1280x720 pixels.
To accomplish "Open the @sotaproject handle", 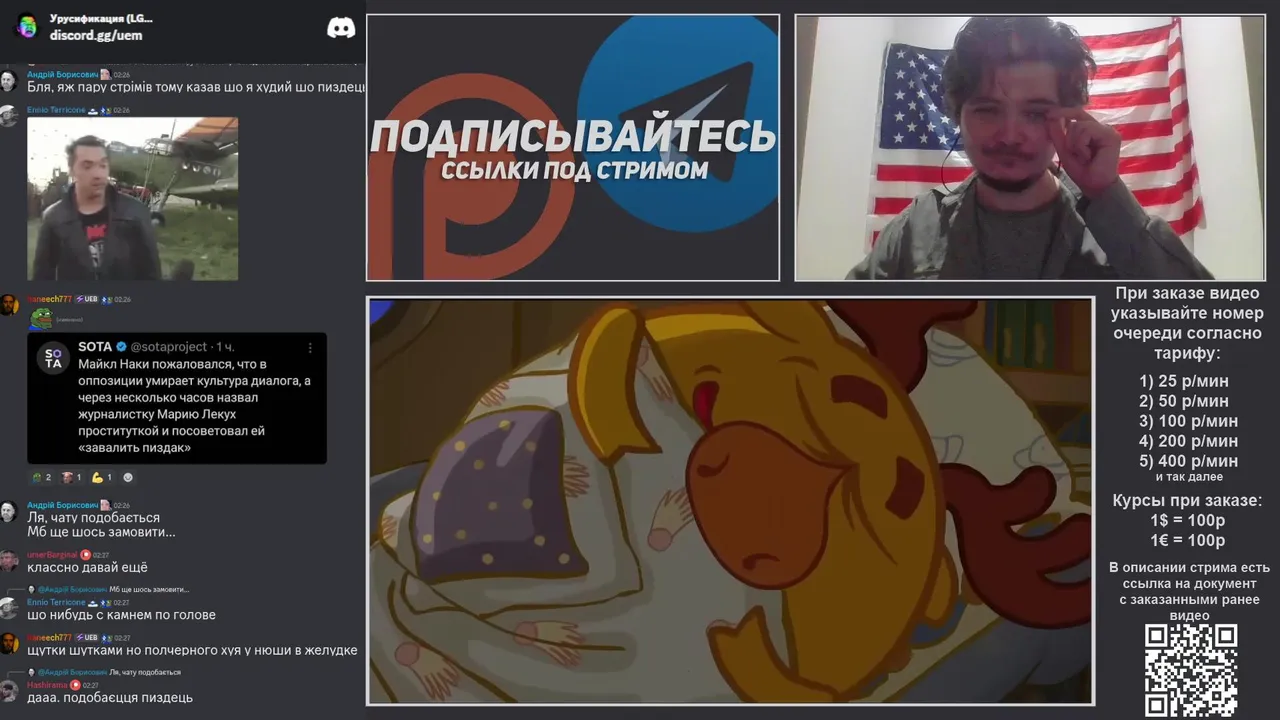I will click(x=168, y=347).
